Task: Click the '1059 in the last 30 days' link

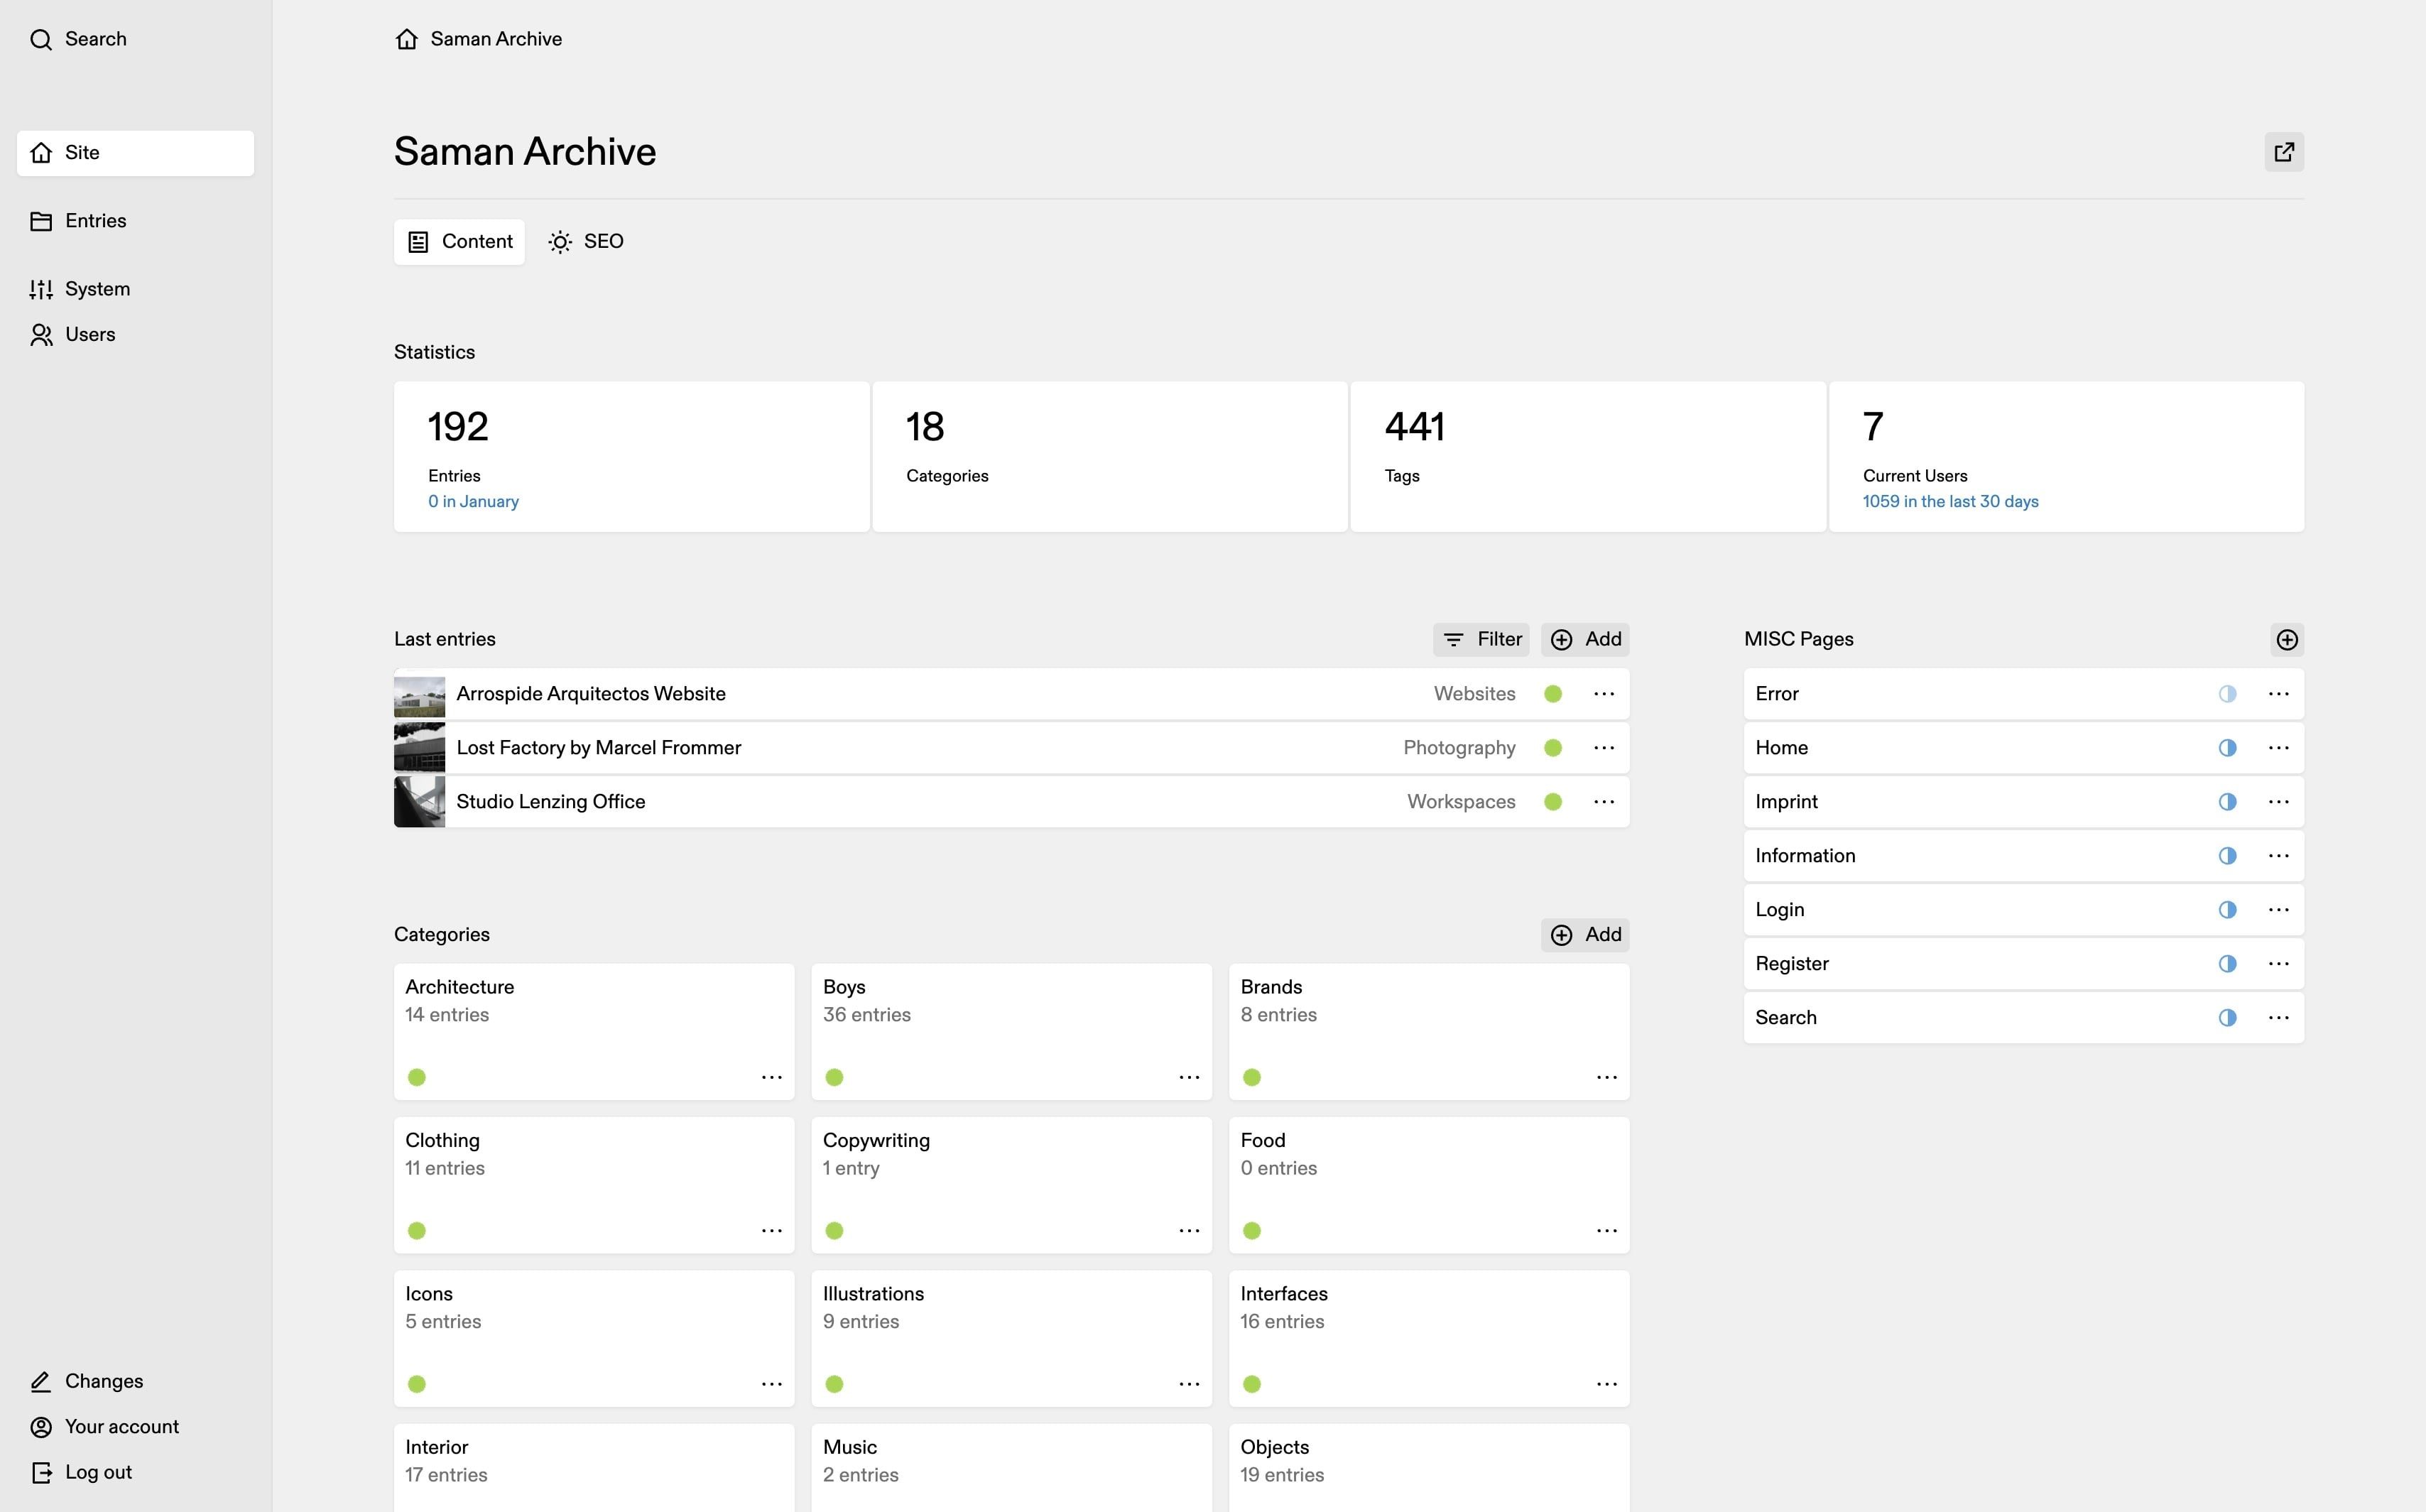Action: [1950, 502]
